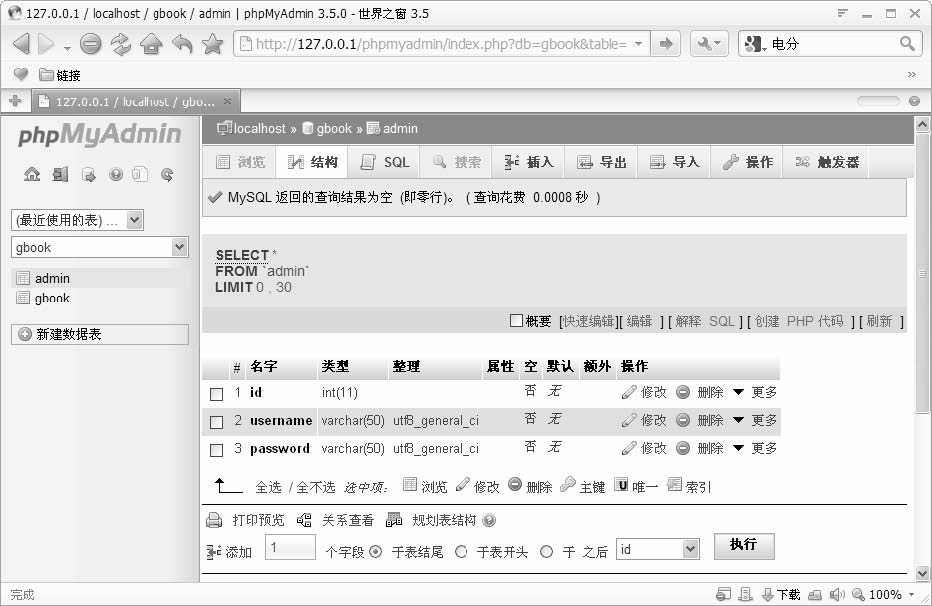Select the 于表开头 radio button

pos(461,552)
